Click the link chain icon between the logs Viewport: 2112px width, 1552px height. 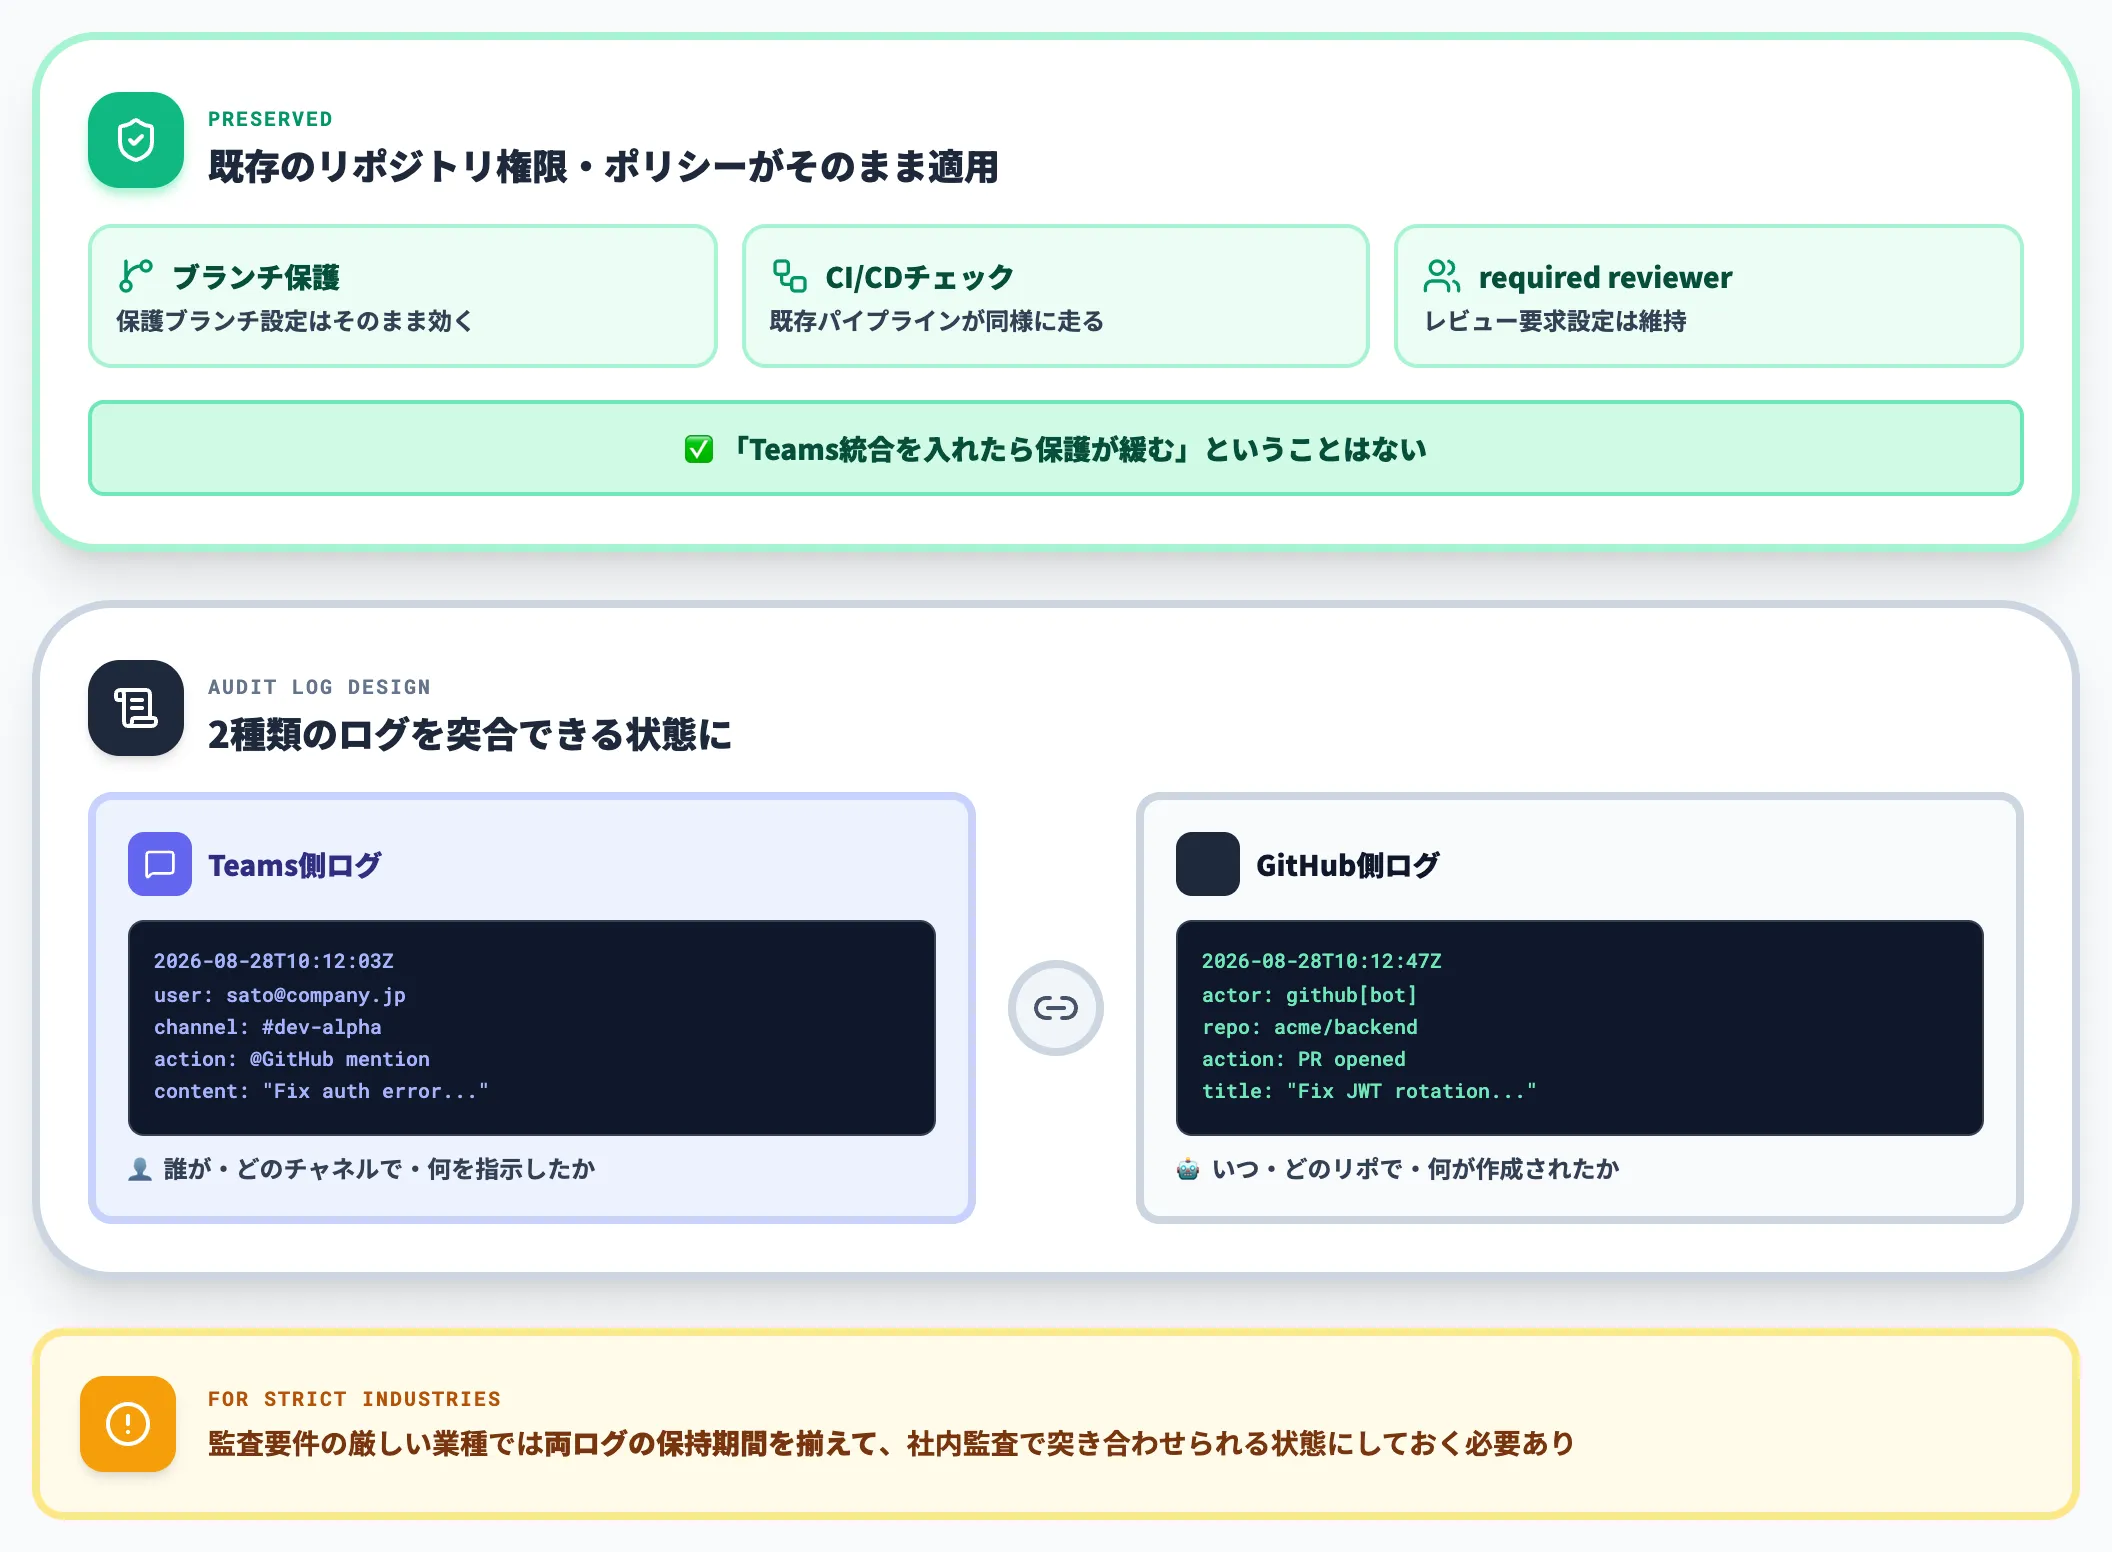coord(1056,1008)
